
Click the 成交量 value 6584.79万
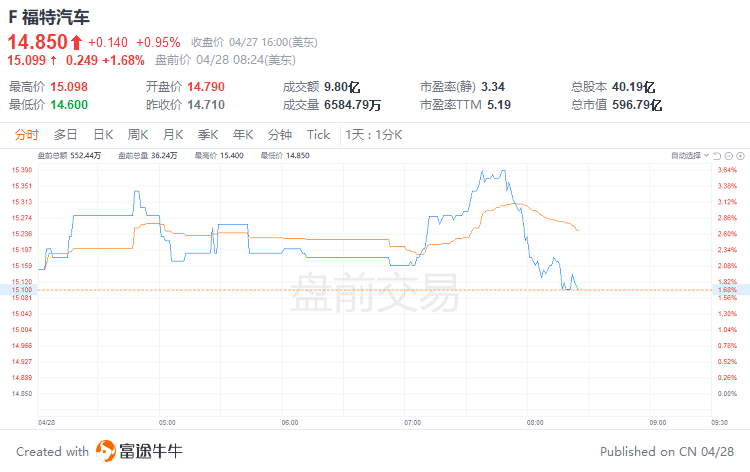click(x=353, y=104)
